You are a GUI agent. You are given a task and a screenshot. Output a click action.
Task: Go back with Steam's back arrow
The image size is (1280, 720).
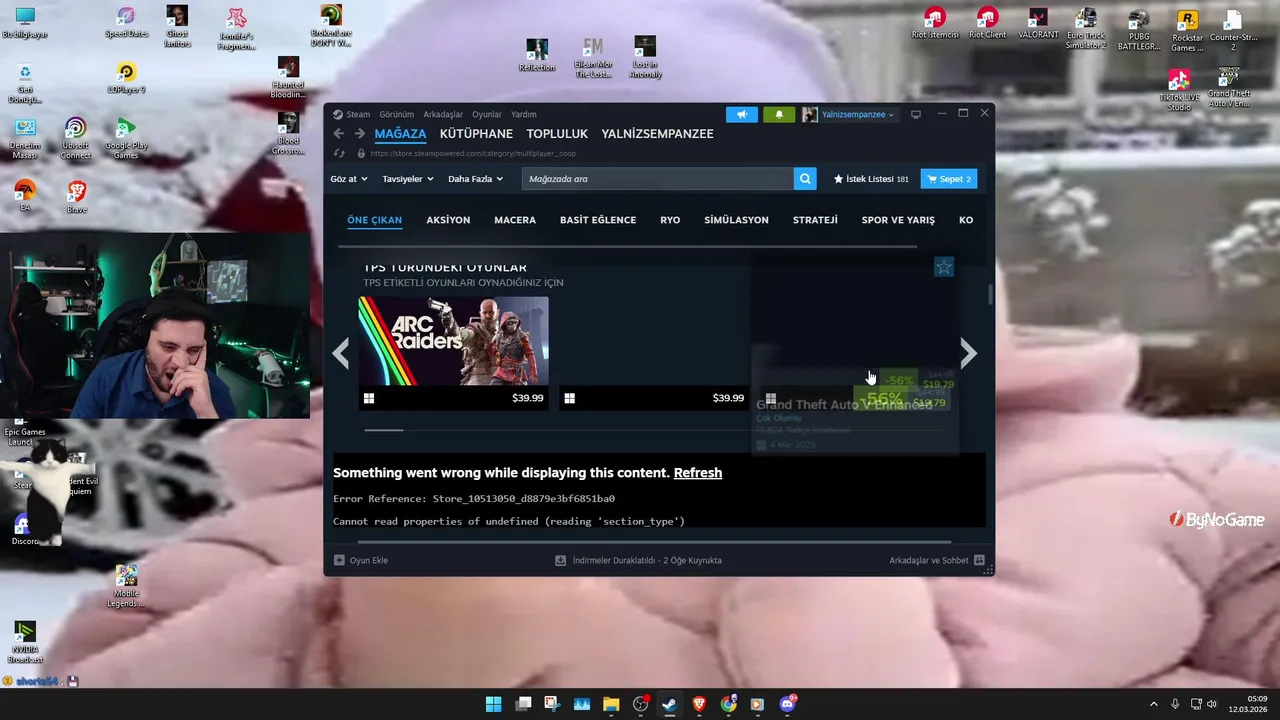coord(338,134)
